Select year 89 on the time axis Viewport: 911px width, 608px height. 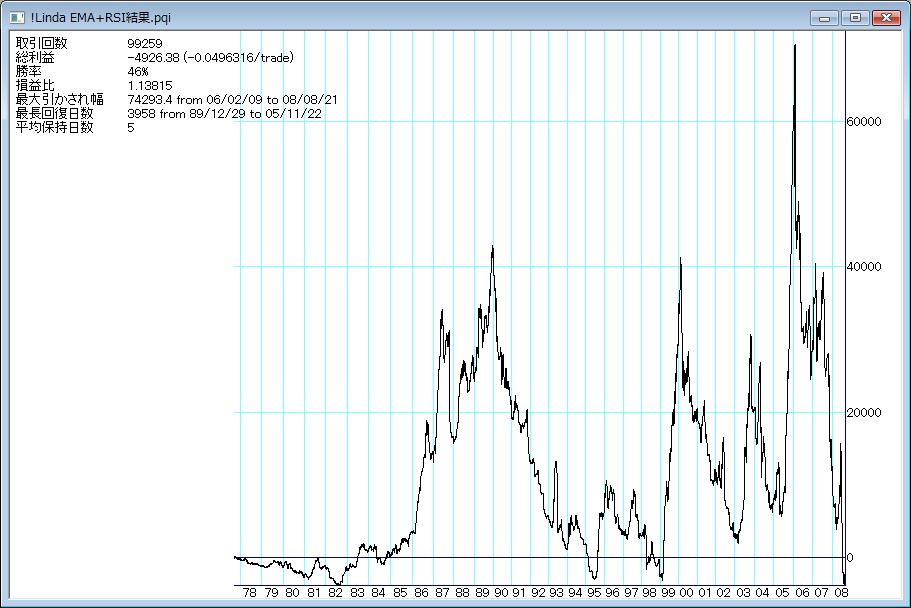click(x=482, y=593)
